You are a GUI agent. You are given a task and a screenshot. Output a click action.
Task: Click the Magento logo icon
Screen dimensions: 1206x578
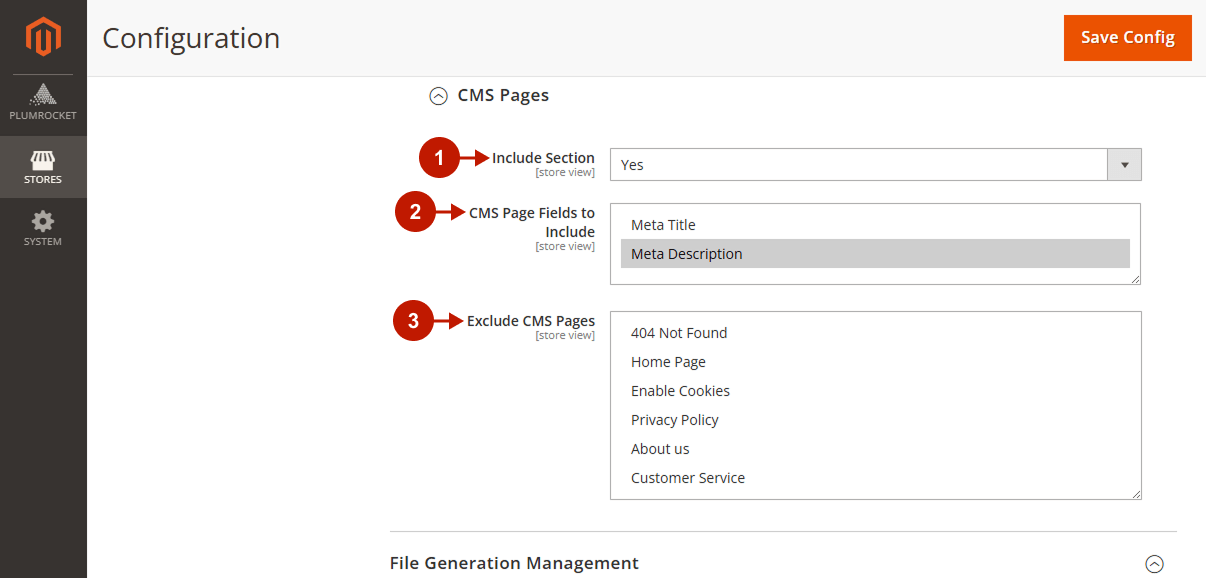click(x=43, y=38)
